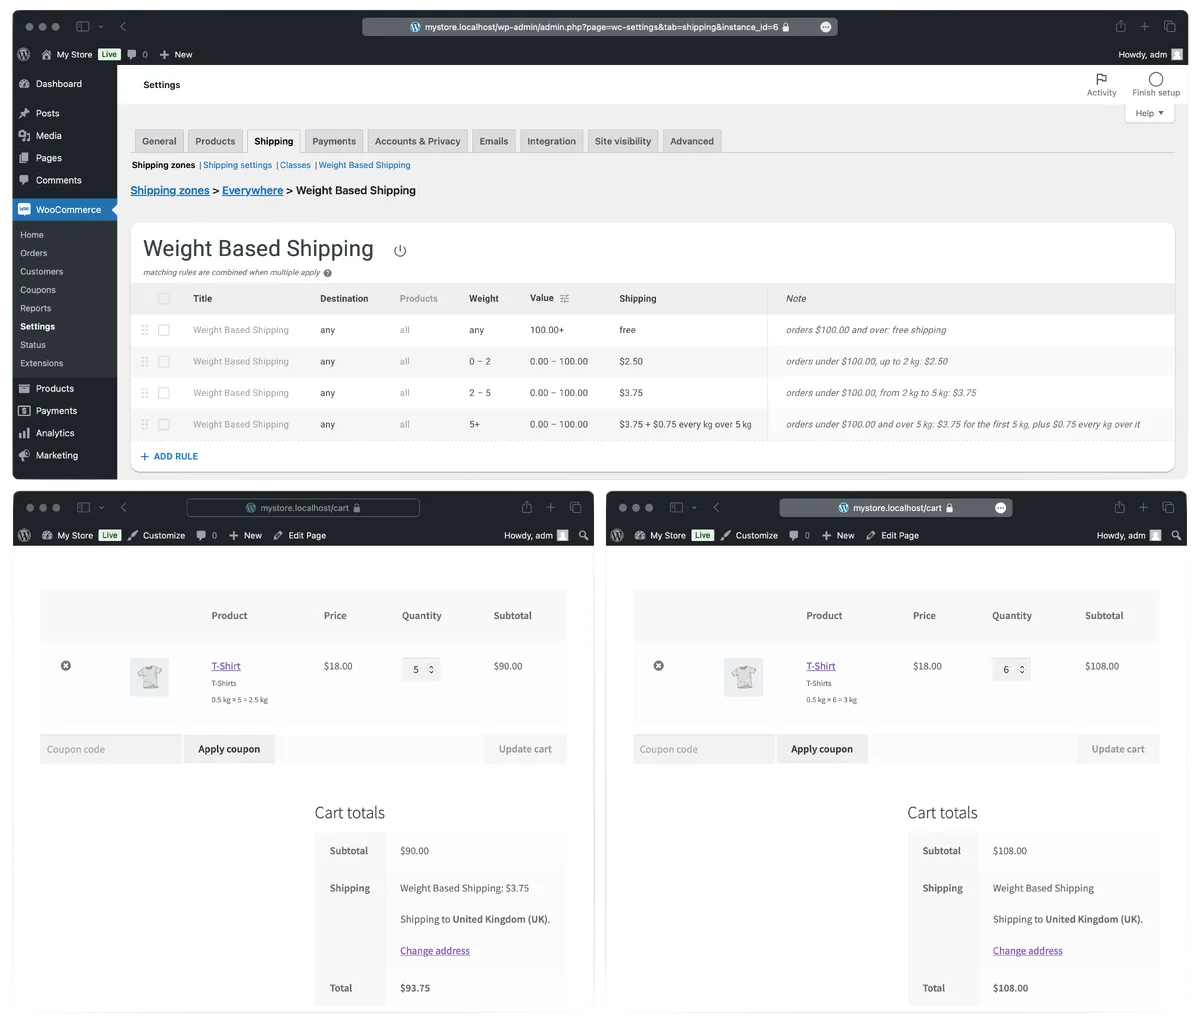Toggle the sidebar in the settings browser window
1200x1024 pixels.
click(x=83, y=27)
